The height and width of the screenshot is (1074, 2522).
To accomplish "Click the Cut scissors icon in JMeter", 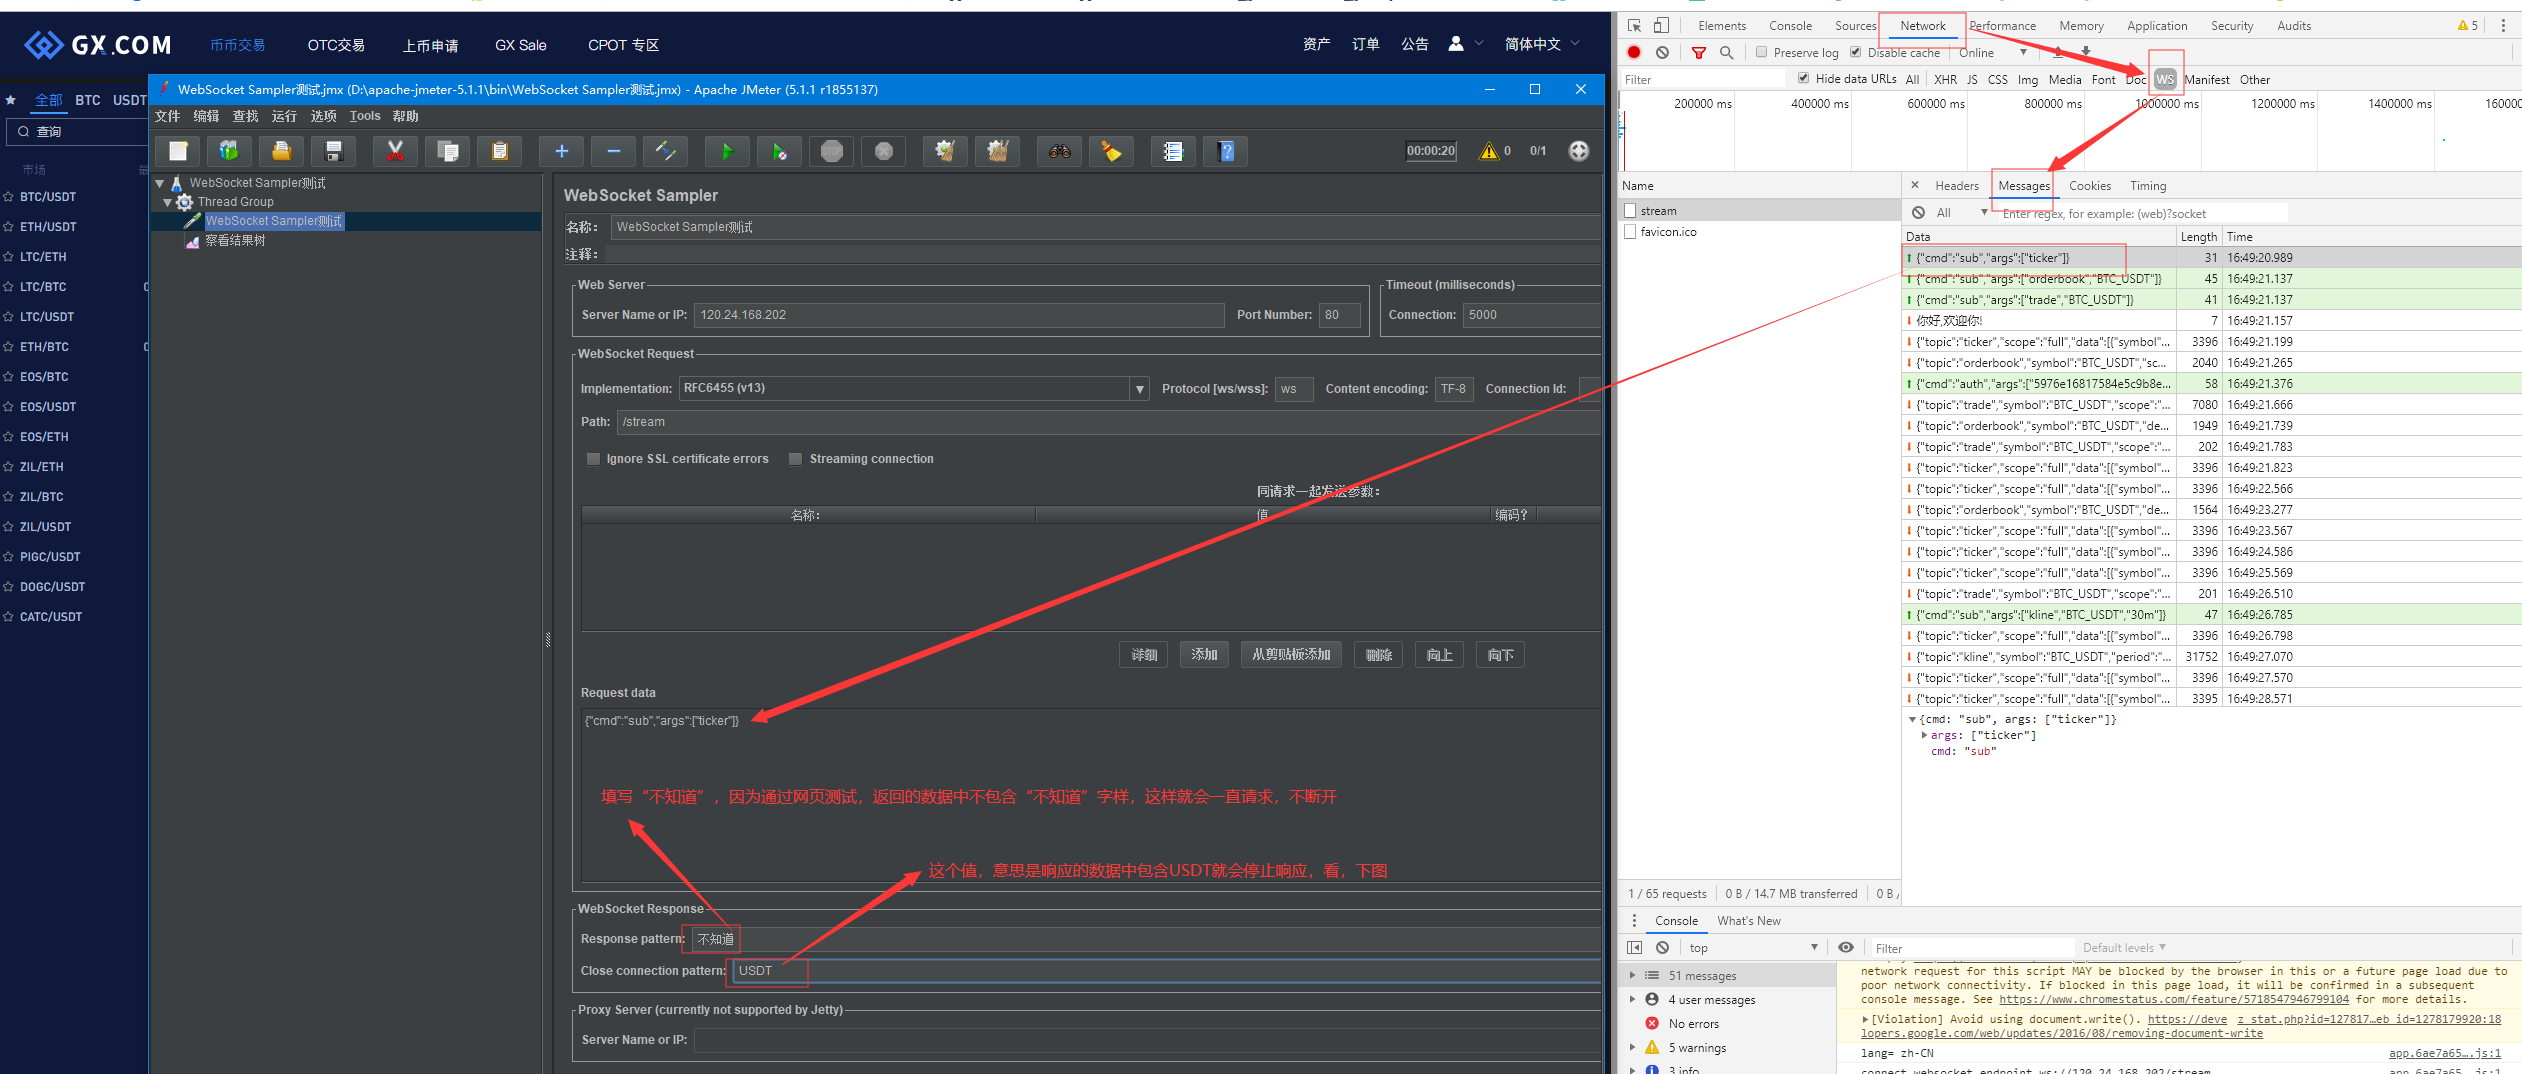I will (396, 151).
